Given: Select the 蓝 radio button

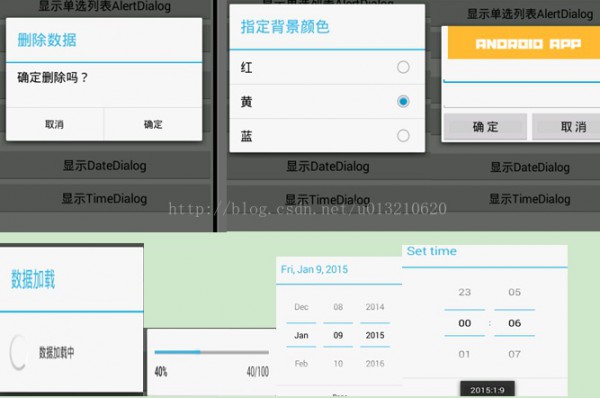Looking at the screenshot, I should tap(403, 135).
